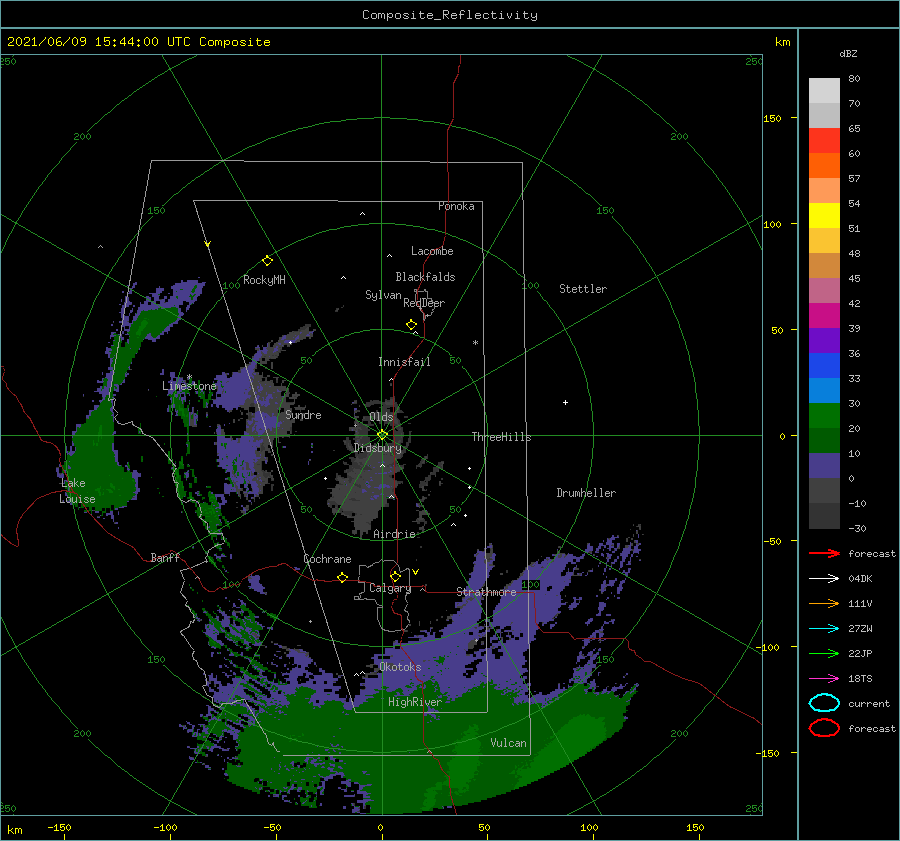Click the Banff town label
Image resolution: width=900 pixels, height=841 pixels.
click(x=165, y=557)
